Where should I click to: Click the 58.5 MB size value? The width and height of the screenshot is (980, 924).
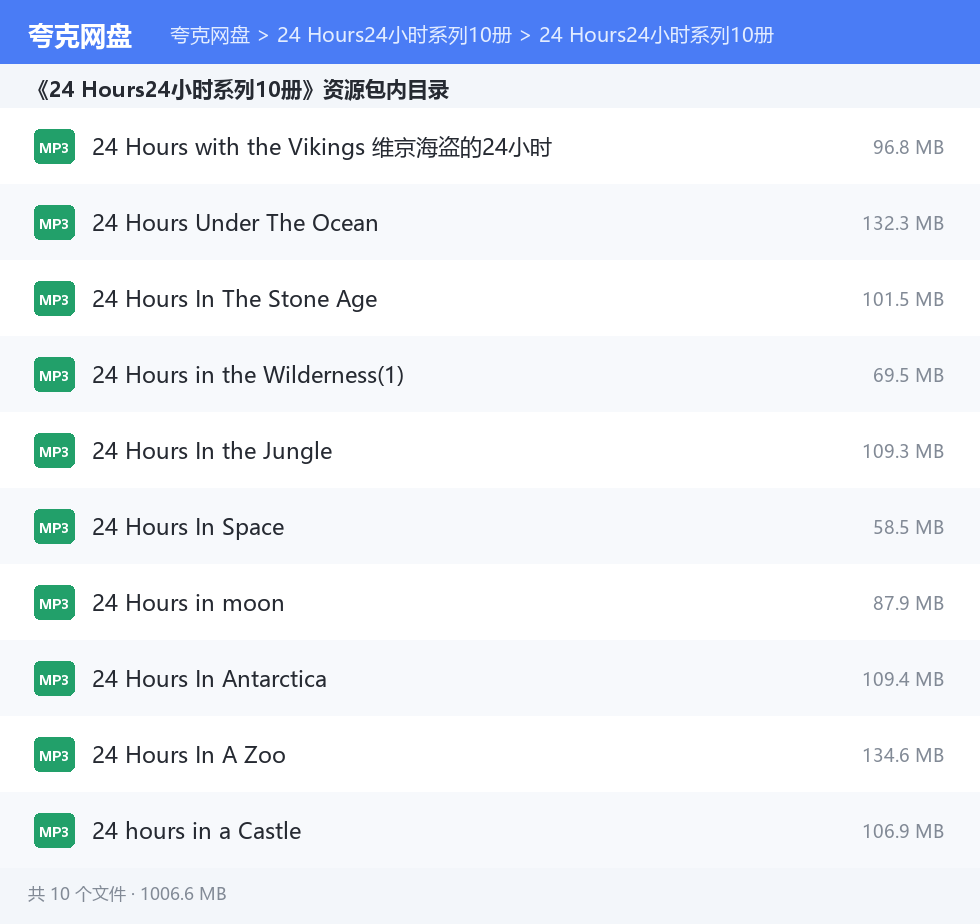click(x=908, y=527)
